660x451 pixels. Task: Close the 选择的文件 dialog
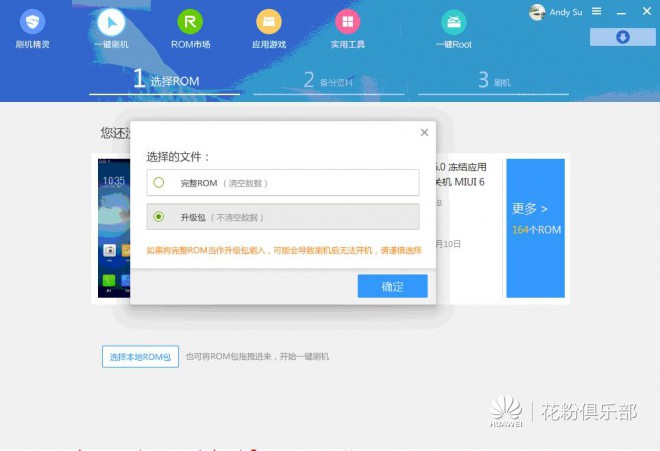[x=424, y=132]
